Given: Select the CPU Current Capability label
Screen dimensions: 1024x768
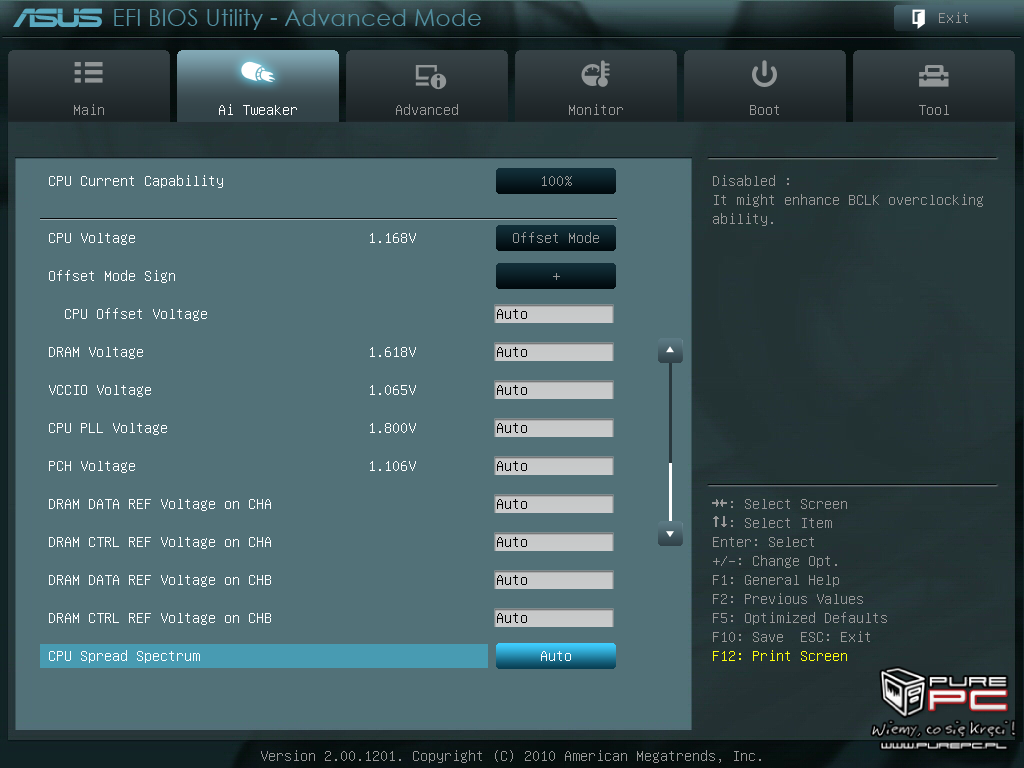Looking at the screenshot, I should coord(136,181).
